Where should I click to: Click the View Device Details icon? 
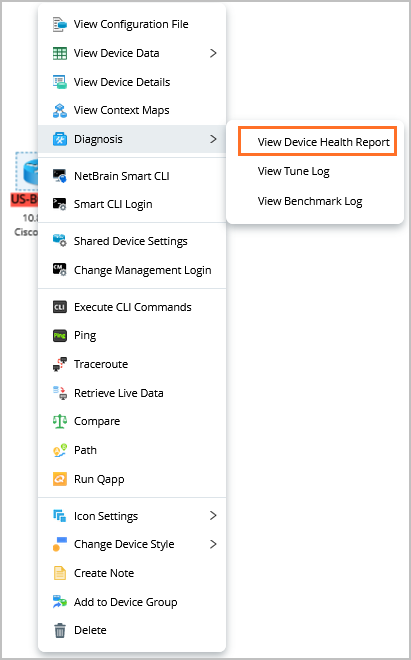tap(60, 82)
